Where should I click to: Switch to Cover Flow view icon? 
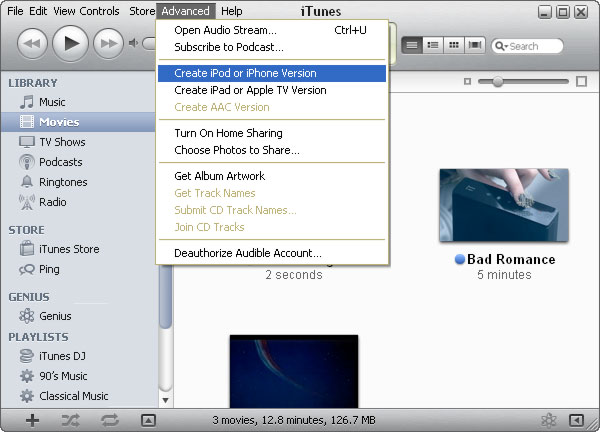(x=475, y=46)
